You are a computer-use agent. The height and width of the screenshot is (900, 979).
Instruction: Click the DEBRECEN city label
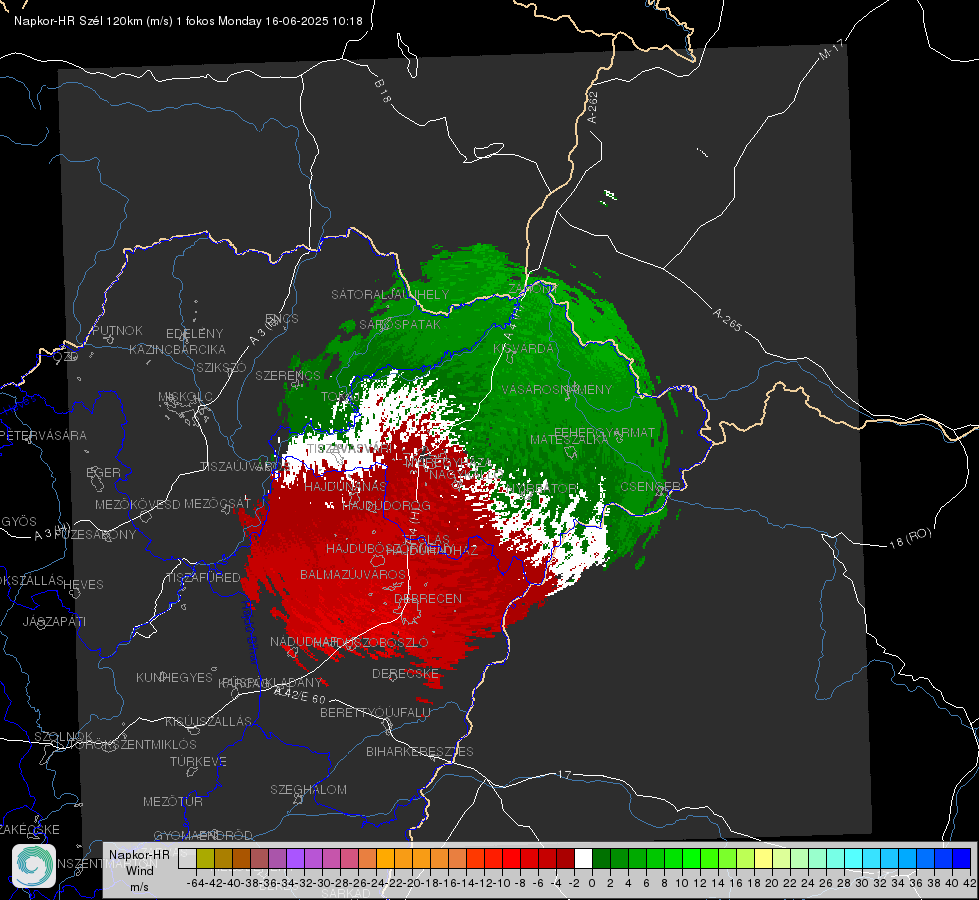tap(428, 598)
